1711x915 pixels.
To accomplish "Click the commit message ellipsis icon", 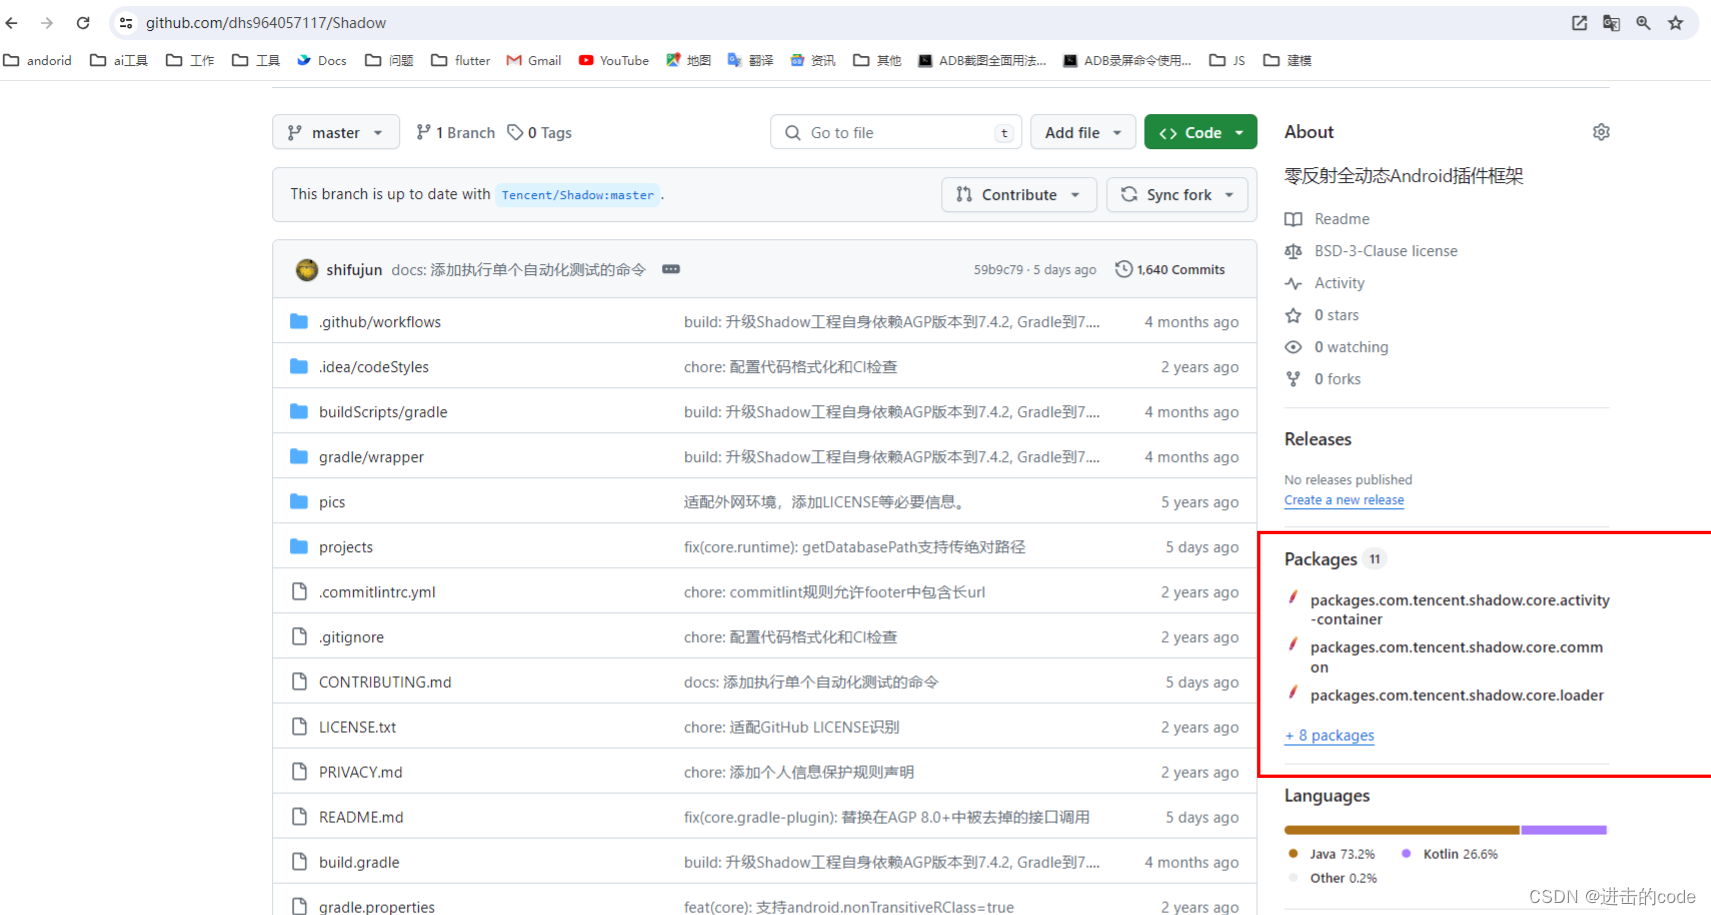I will (671, 269).
